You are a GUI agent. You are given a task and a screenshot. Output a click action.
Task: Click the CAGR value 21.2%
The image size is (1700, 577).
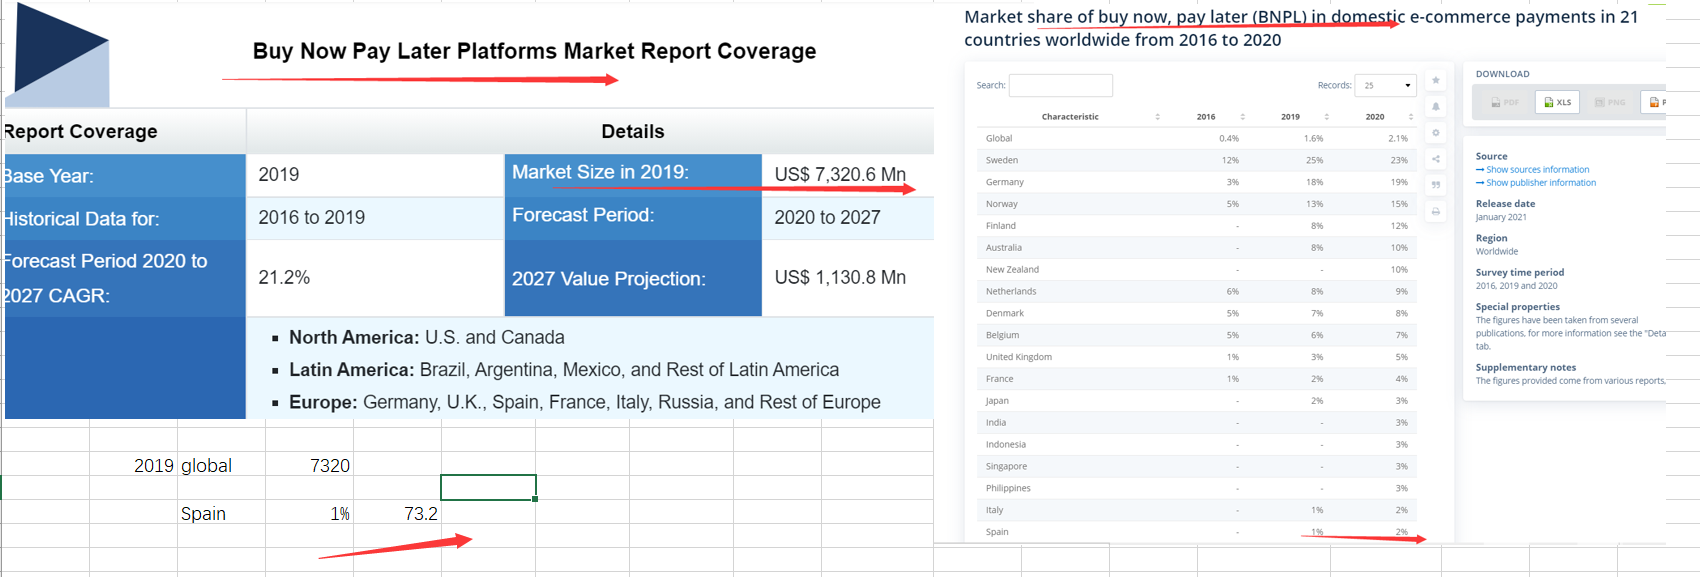[x=284, y=278]
